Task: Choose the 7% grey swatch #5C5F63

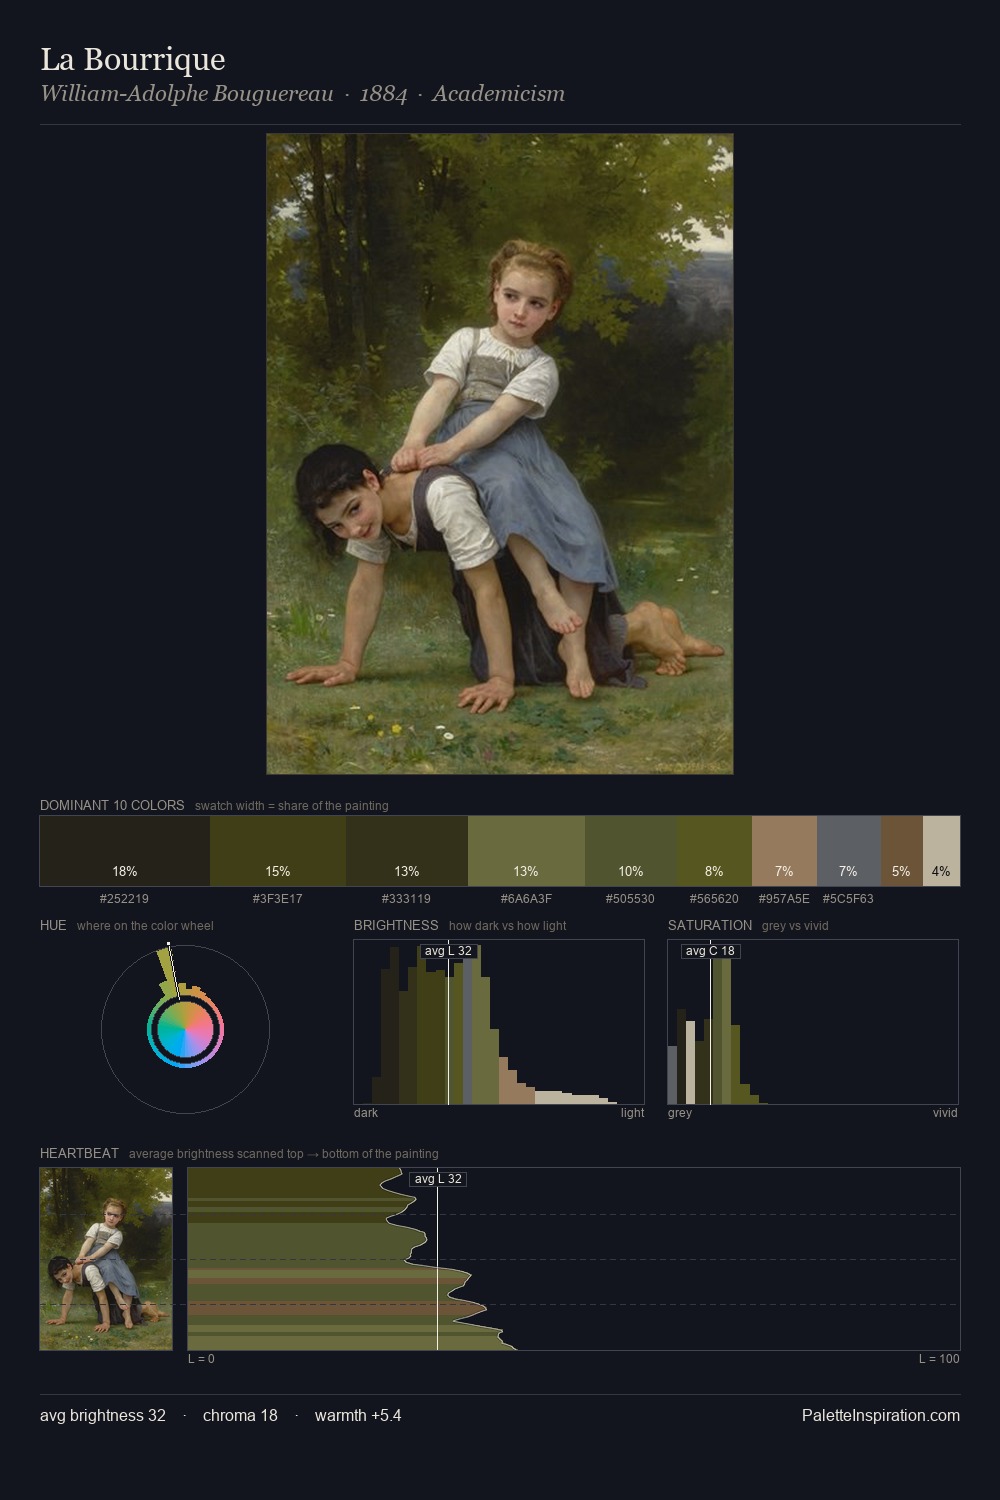Action: 849,851
